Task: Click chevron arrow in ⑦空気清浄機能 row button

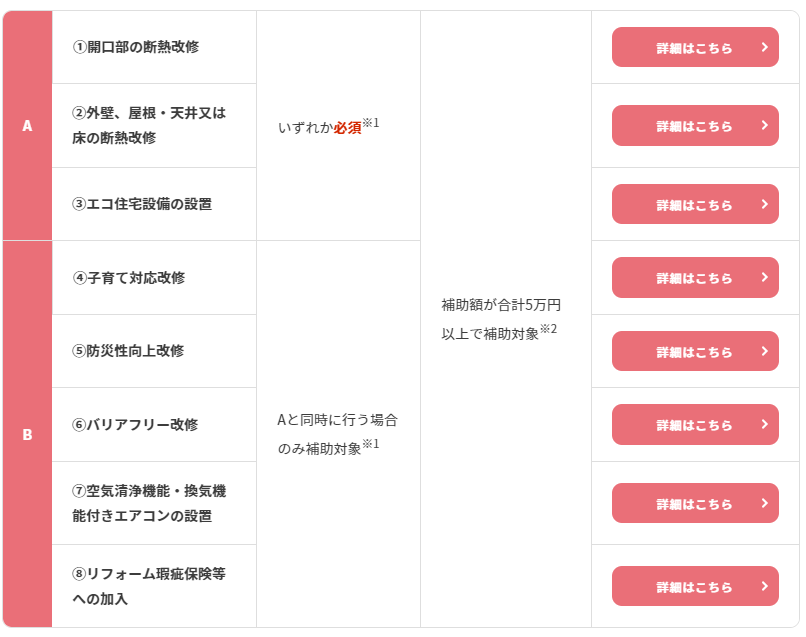Action: [x=764, y=503]
